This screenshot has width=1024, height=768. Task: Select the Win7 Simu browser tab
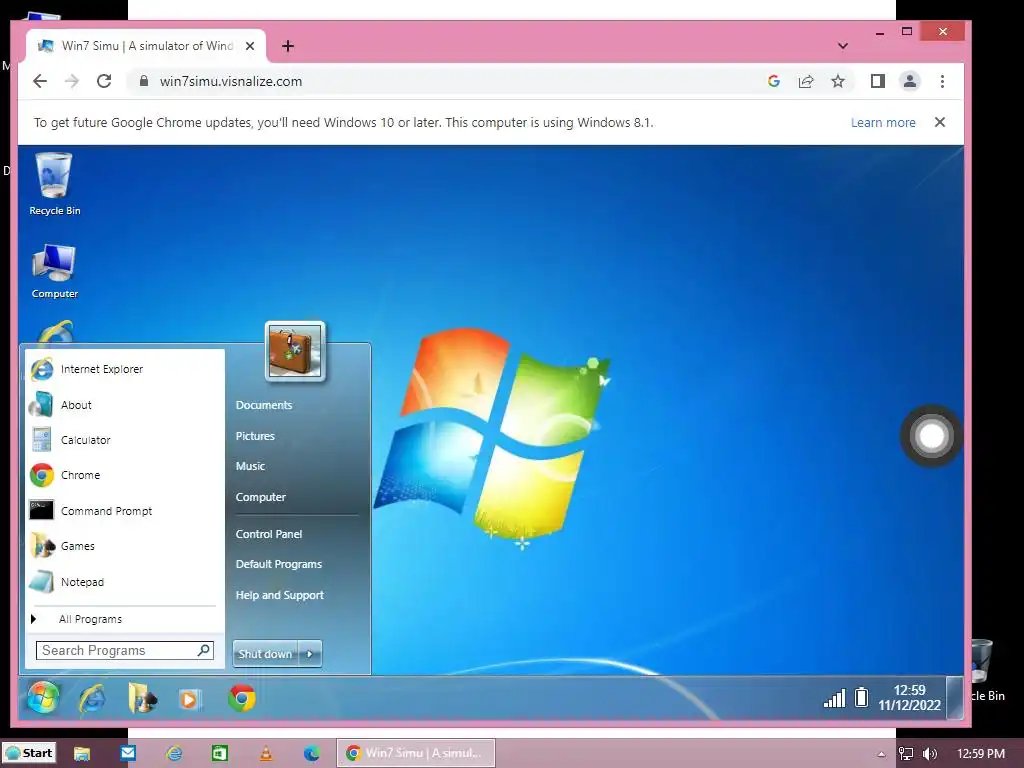[x=146, y=46]
